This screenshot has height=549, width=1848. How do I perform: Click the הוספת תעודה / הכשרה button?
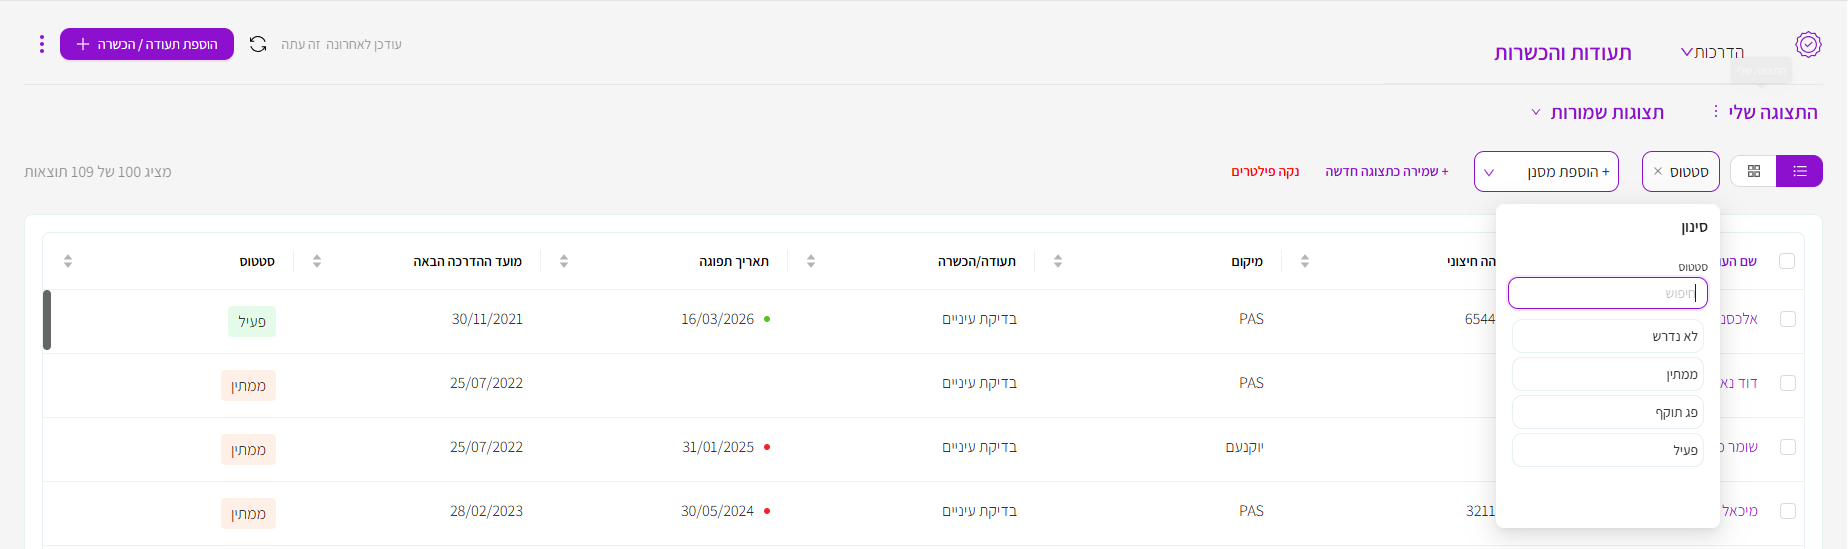click(147, 44)
